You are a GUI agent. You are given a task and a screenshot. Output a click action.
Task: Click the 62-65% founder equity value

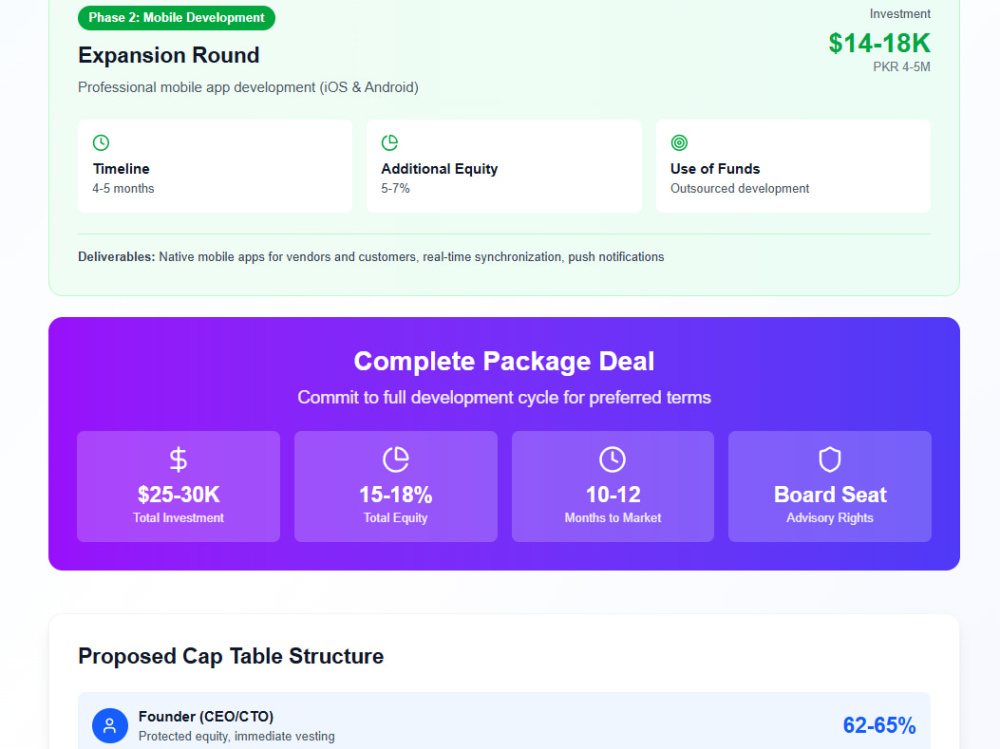[879, 725]
